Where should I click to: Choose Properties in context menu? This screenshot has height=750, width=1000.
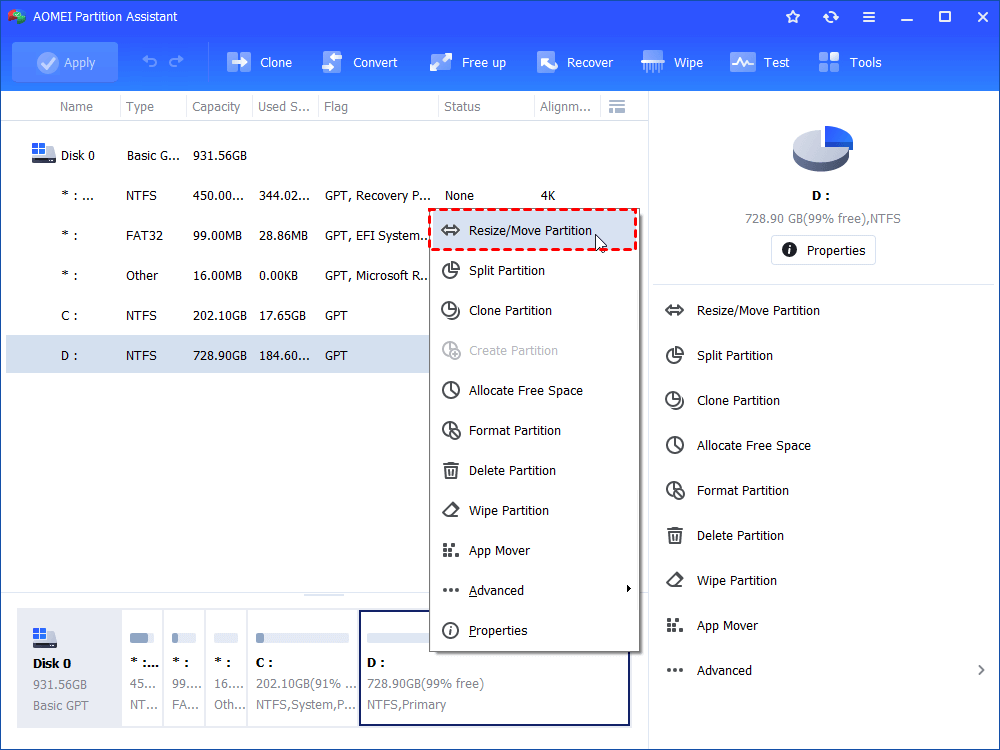pyautogui.click(x=534, y=631)
